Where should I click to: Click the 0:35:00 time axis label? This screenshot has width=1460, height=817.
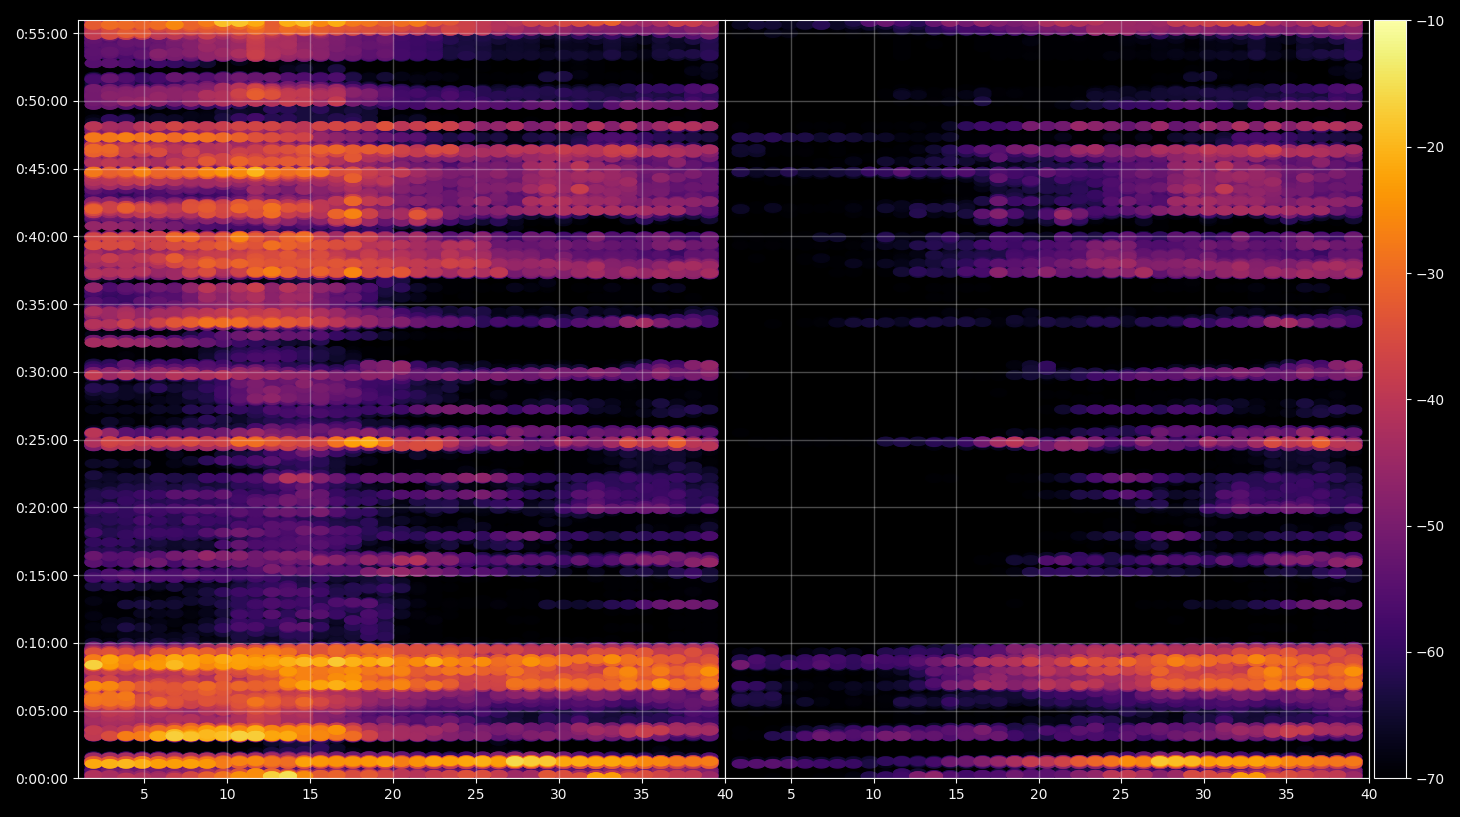pos(42,305)
